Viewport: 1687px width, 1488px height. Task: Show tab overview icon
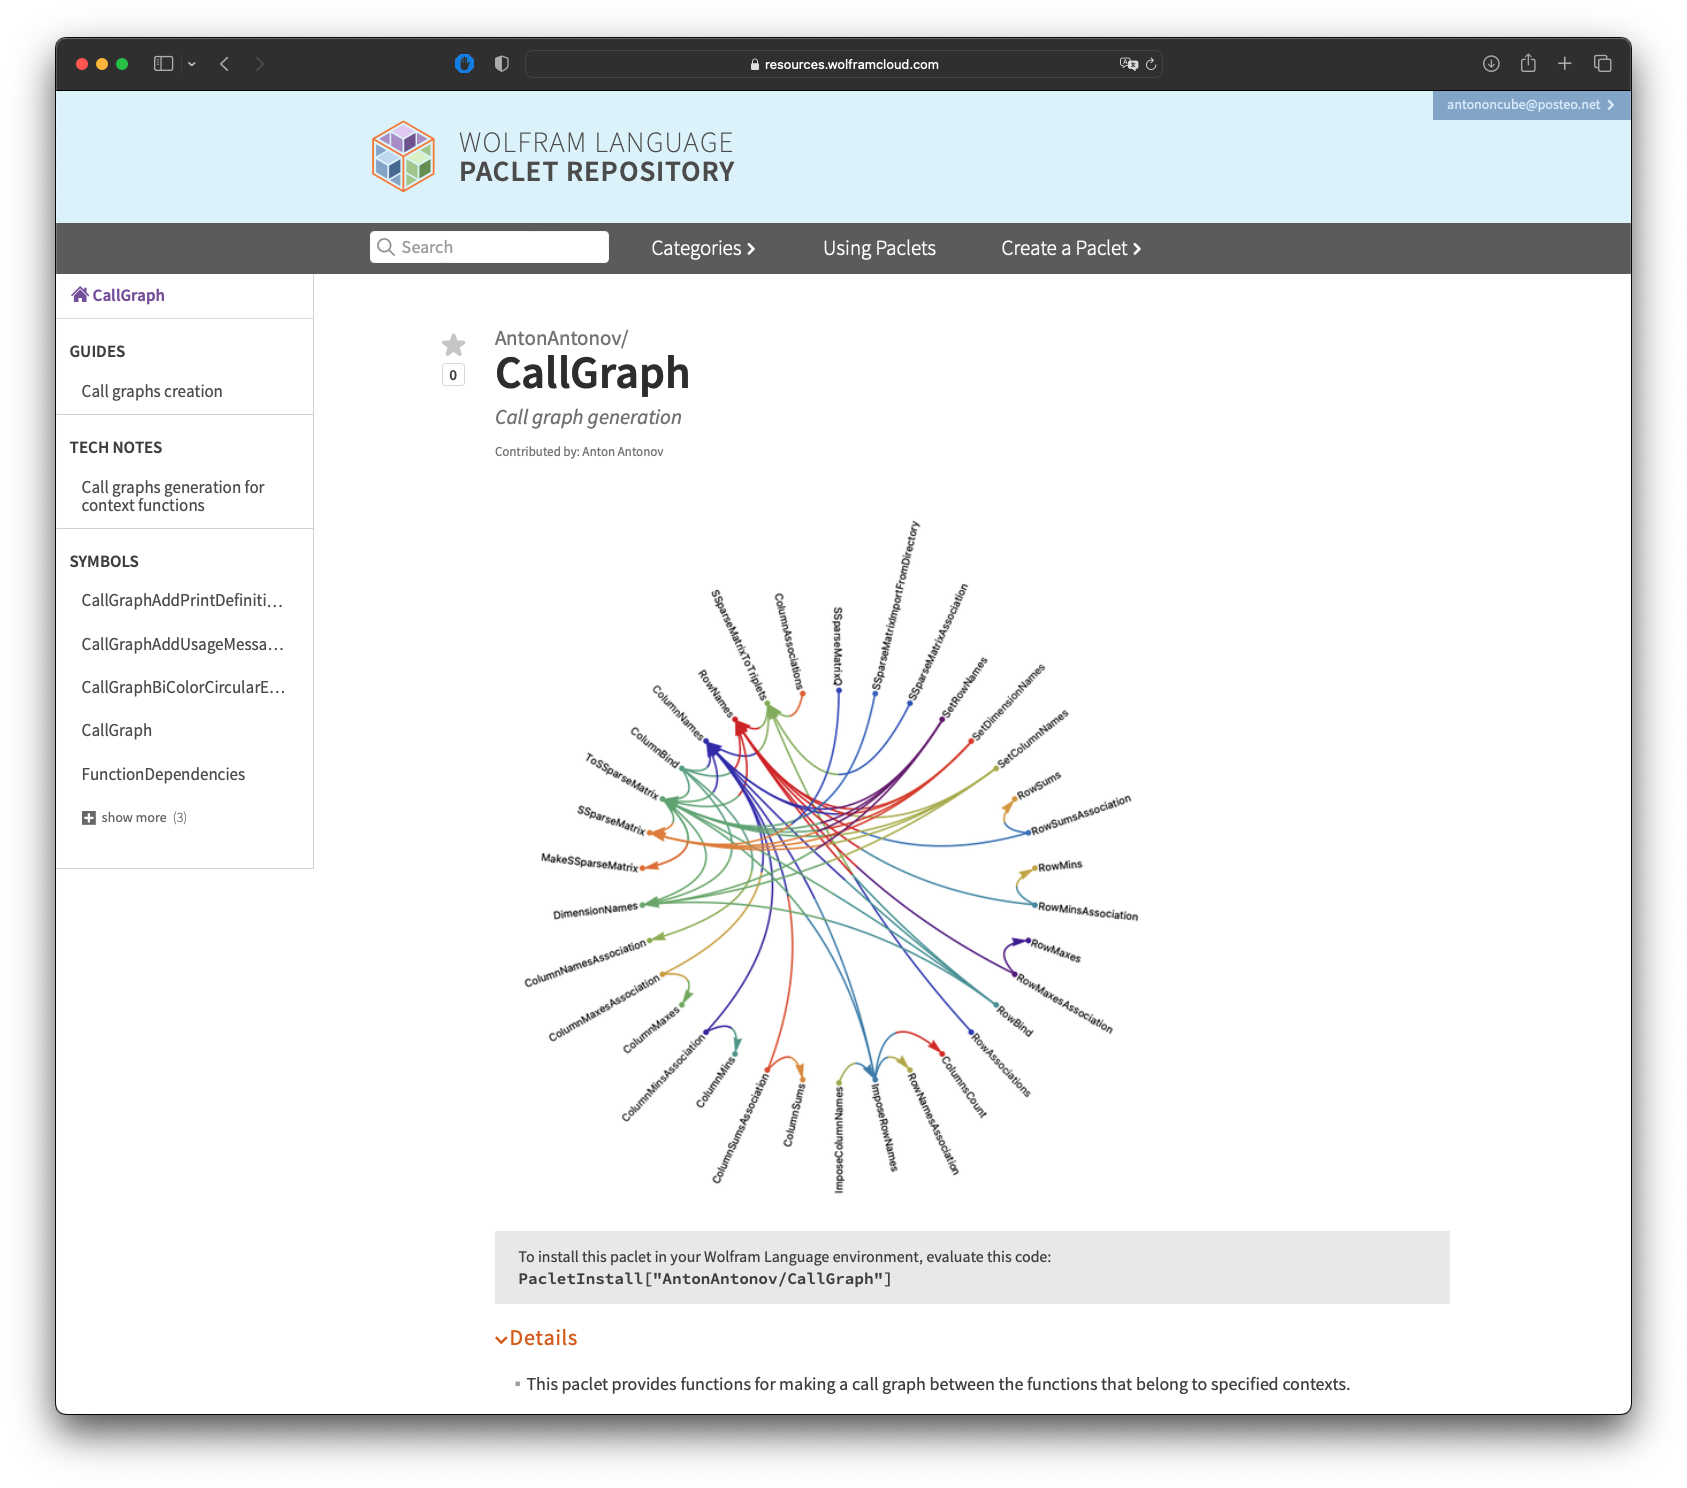click(x=1602, y=64)
